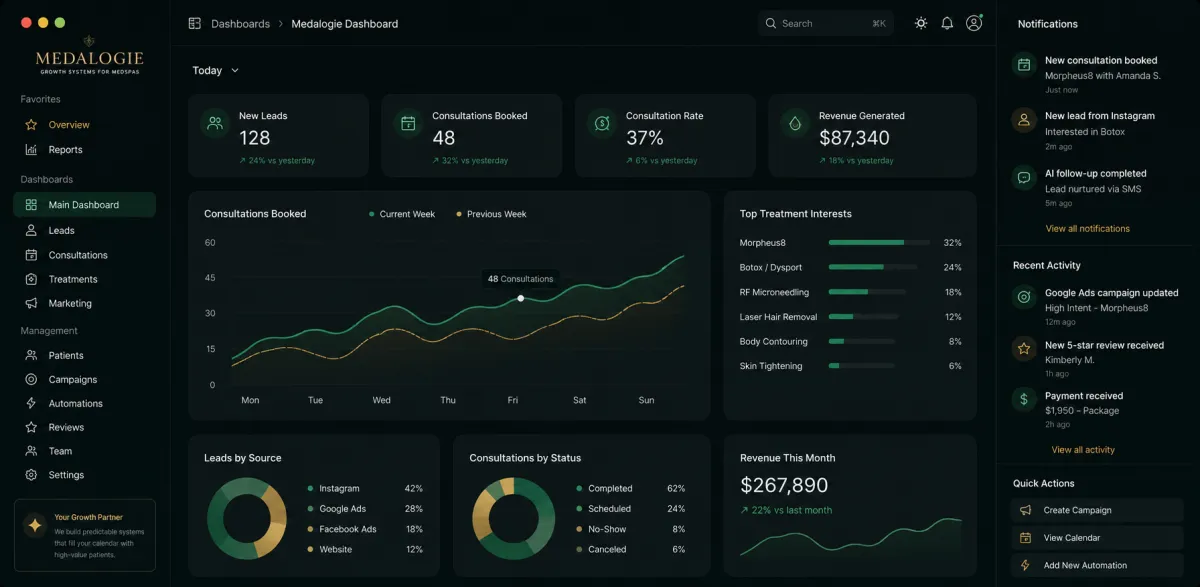The height and width of the screenshot is (587, 1200).
Task: Click the View Calendar quick action icon
Action: click(1025, 538)
